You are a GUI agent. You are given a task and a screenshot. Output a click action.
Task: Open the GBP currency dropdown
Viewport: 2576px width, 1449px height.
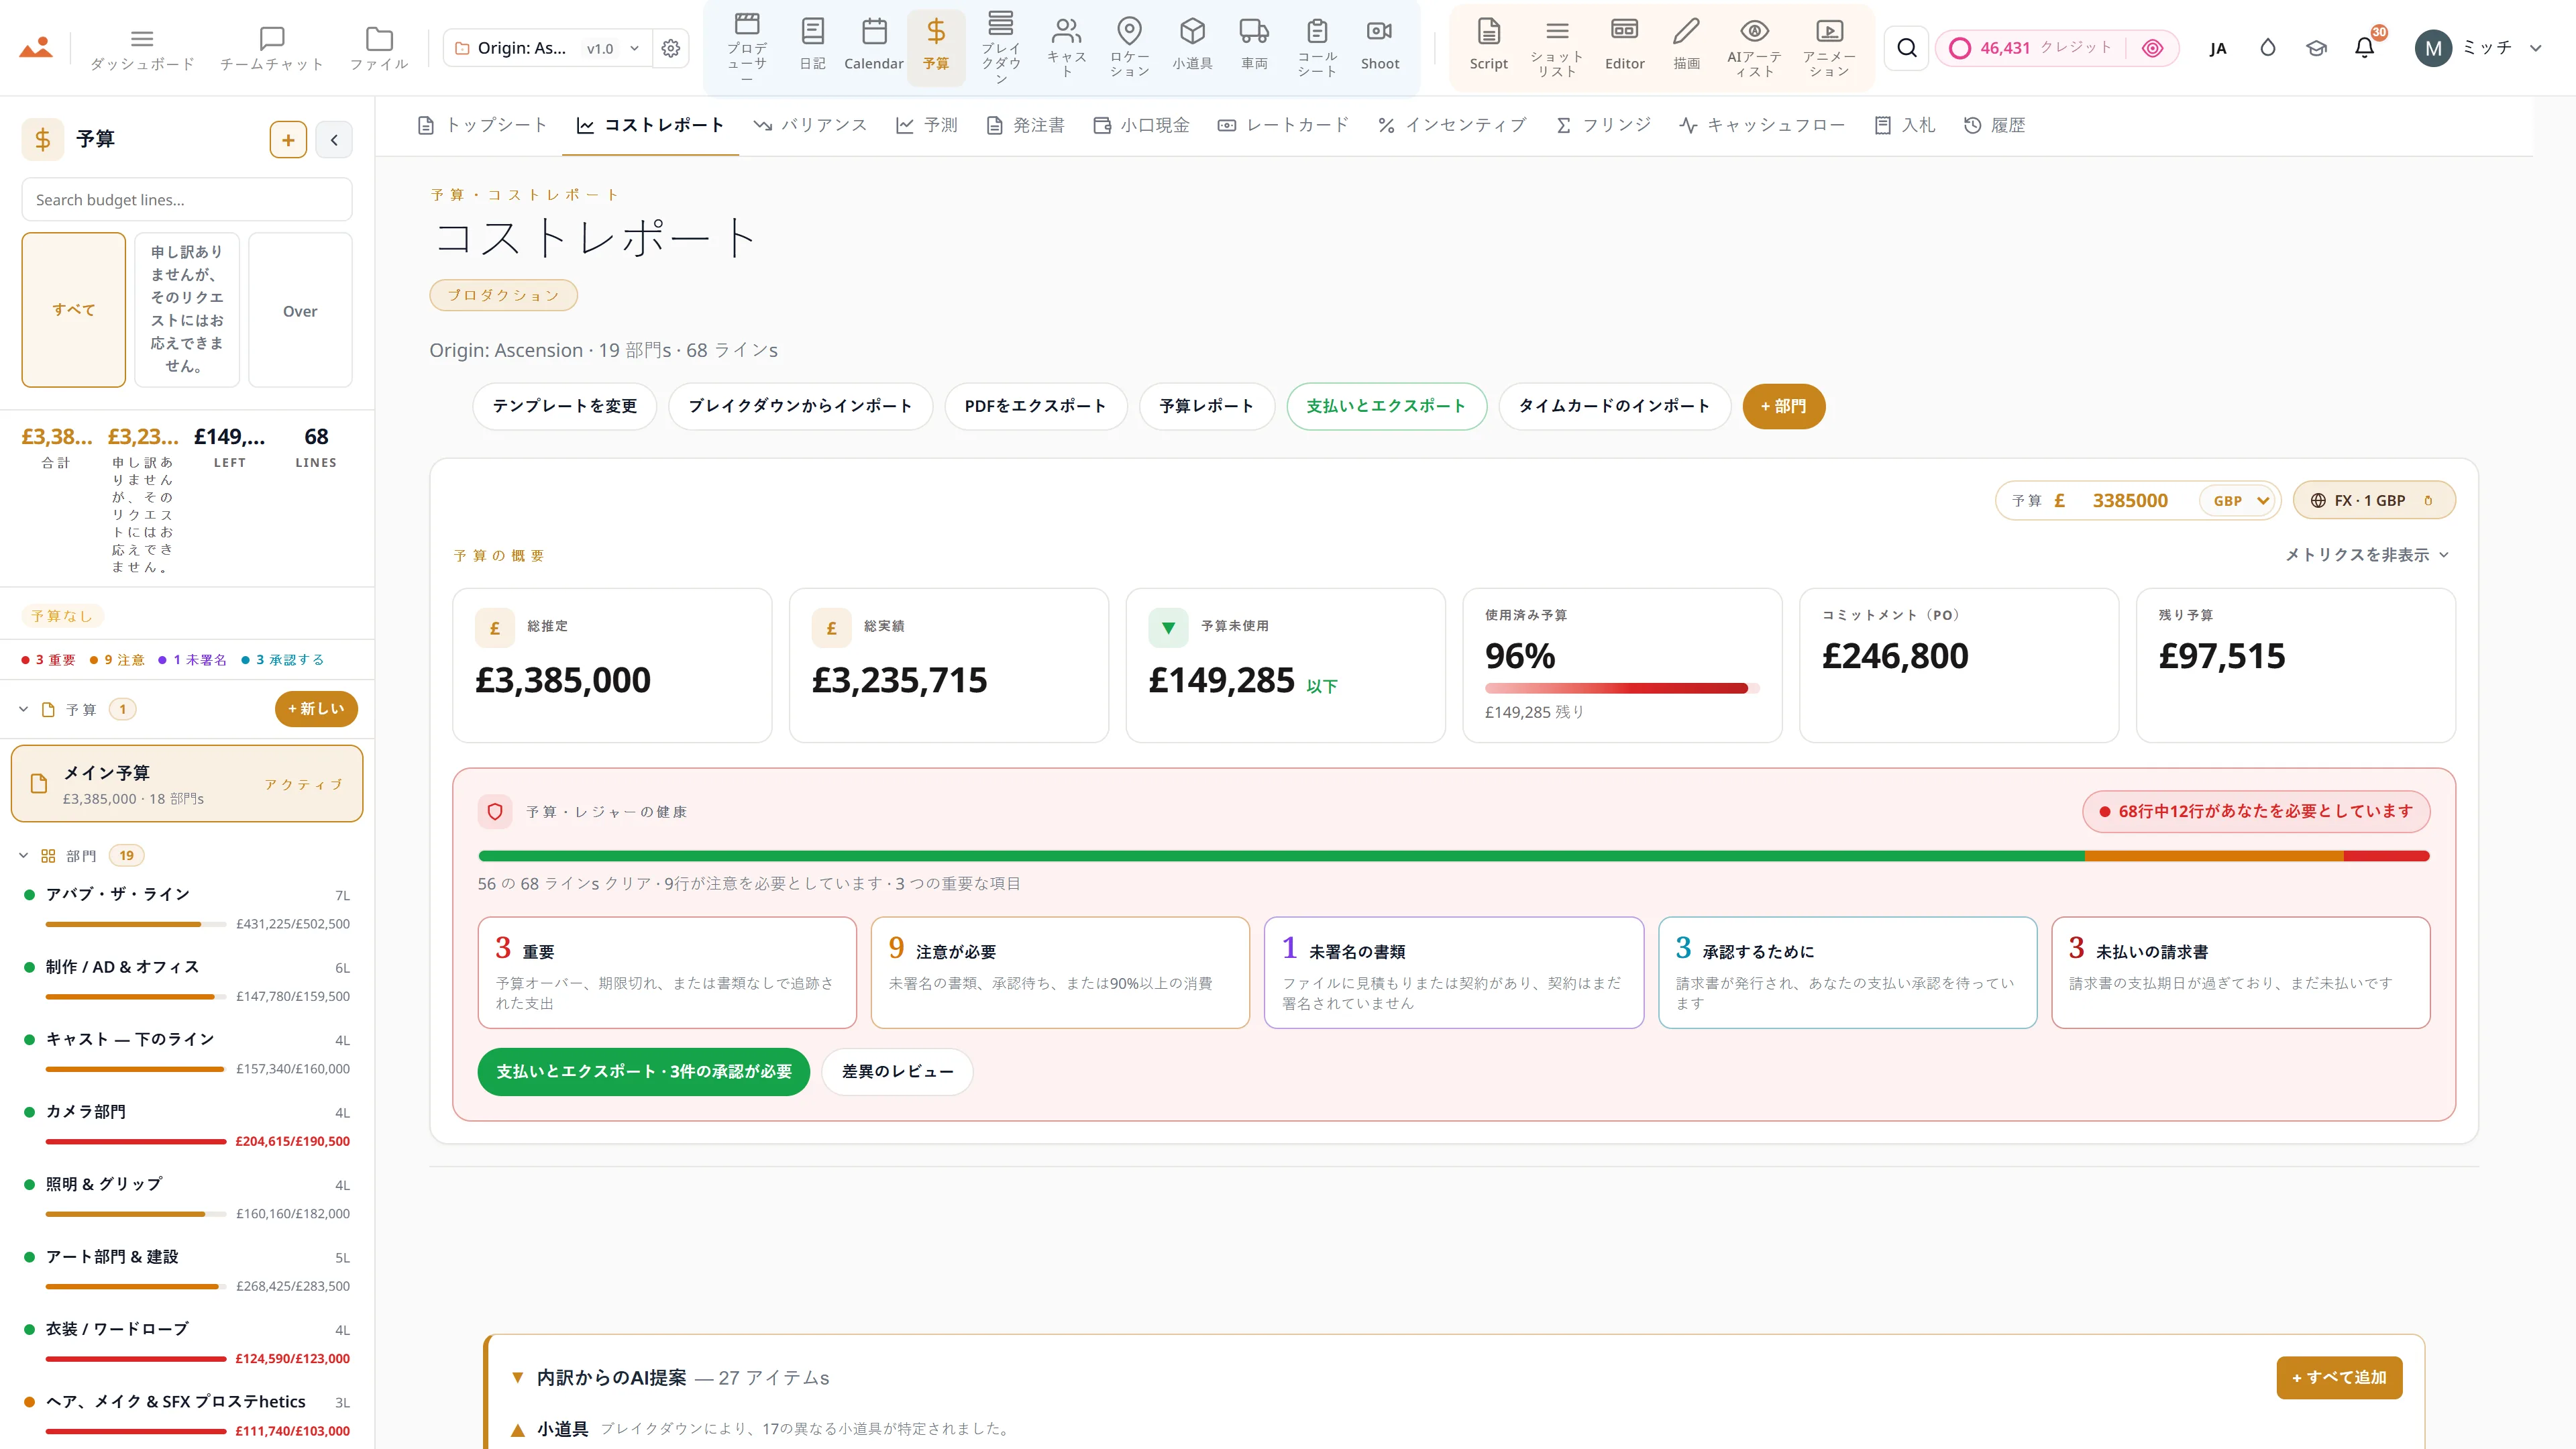coord(2240,500)
